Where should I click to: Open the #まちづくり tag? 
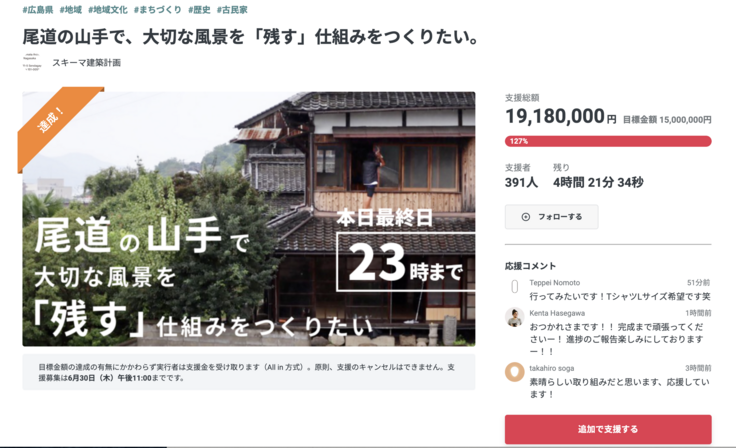(x=158, y=10)
